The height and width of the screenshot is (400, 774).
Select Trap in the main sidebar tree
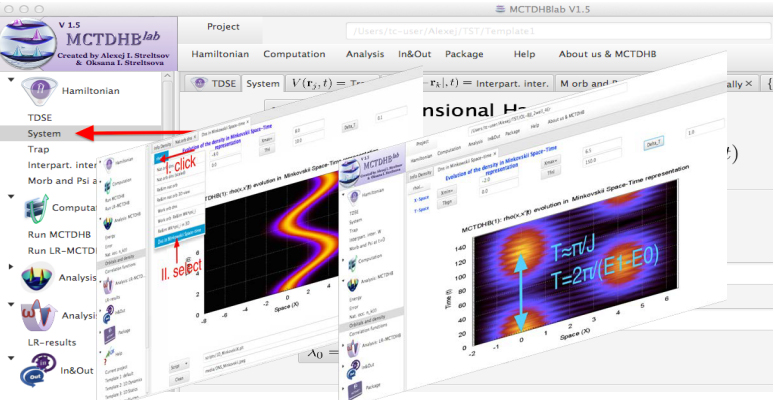[x=39, y=149]
